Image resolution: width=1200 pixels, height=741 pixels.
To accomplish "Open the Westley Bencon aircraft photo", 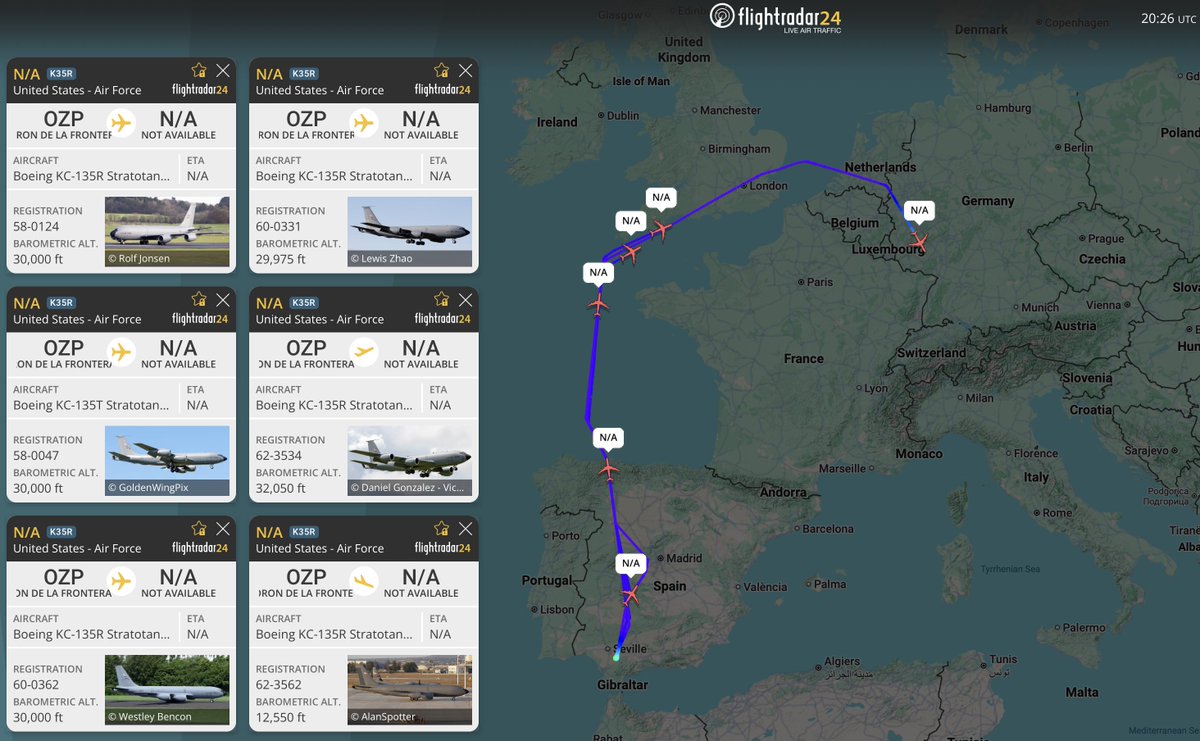I will tap(167, 690).
